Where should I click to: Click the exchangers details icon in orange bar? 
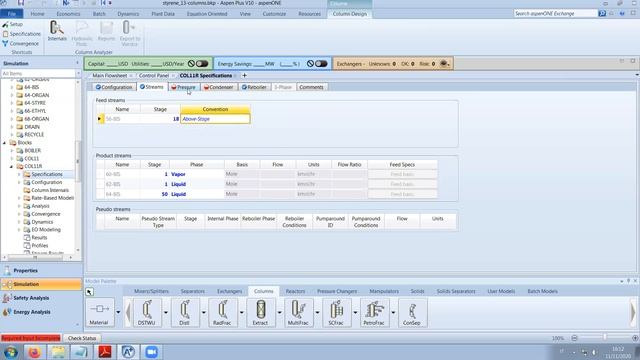pyautogui.click(x=444, y=64)
